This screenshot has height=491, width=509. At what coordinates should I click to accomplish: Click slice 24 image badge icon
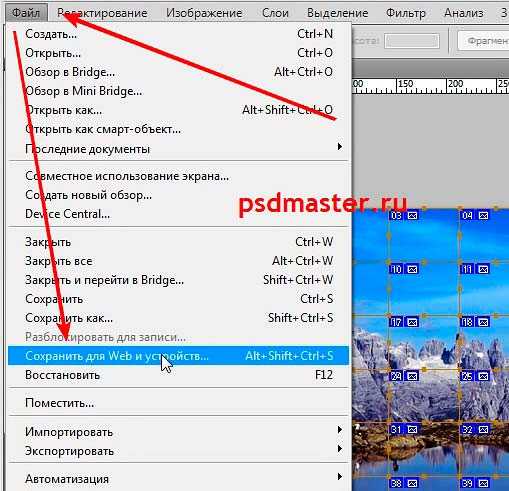(412, 376)
